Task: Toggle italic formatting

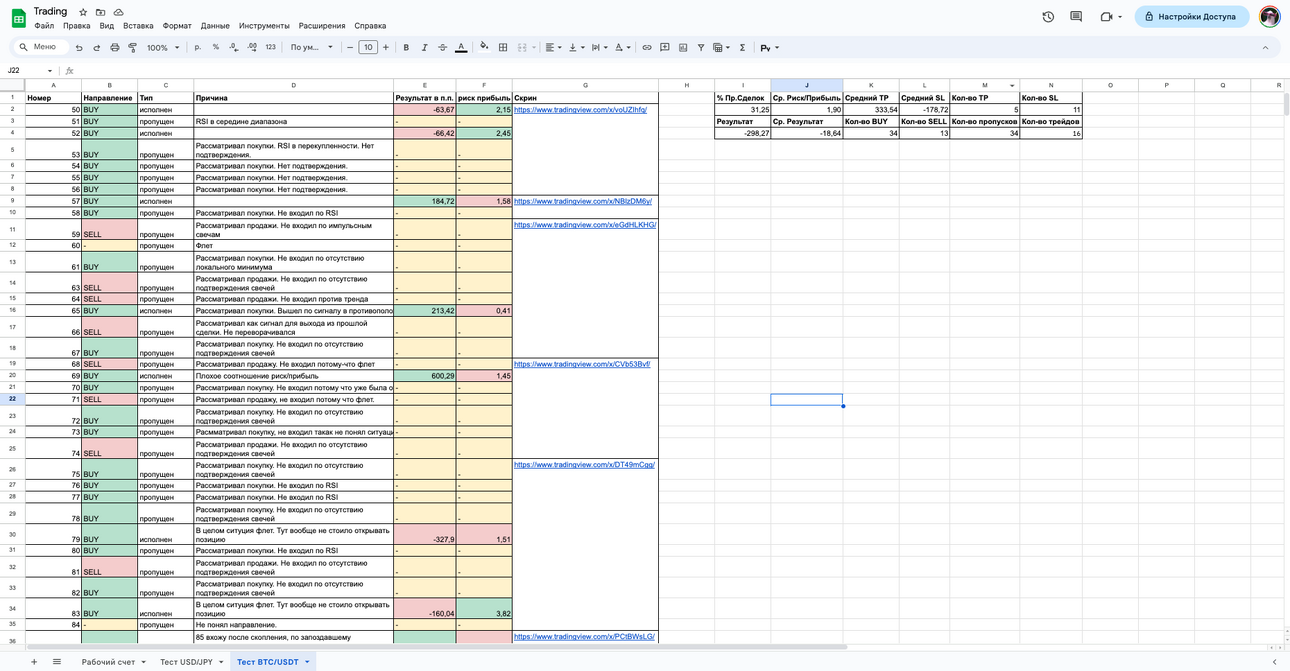Action: tap(424, 47)
